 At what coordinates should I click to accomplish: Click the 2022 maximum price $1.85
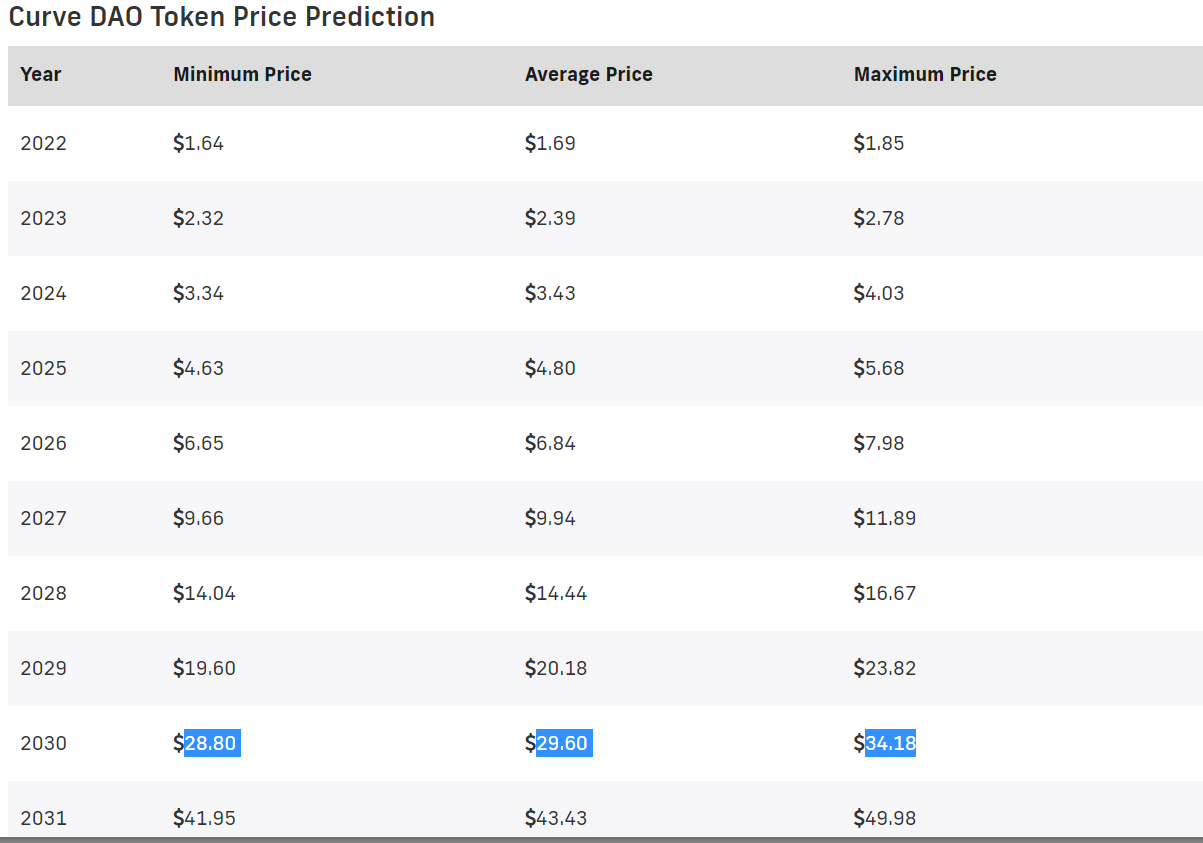pos(879,143)
